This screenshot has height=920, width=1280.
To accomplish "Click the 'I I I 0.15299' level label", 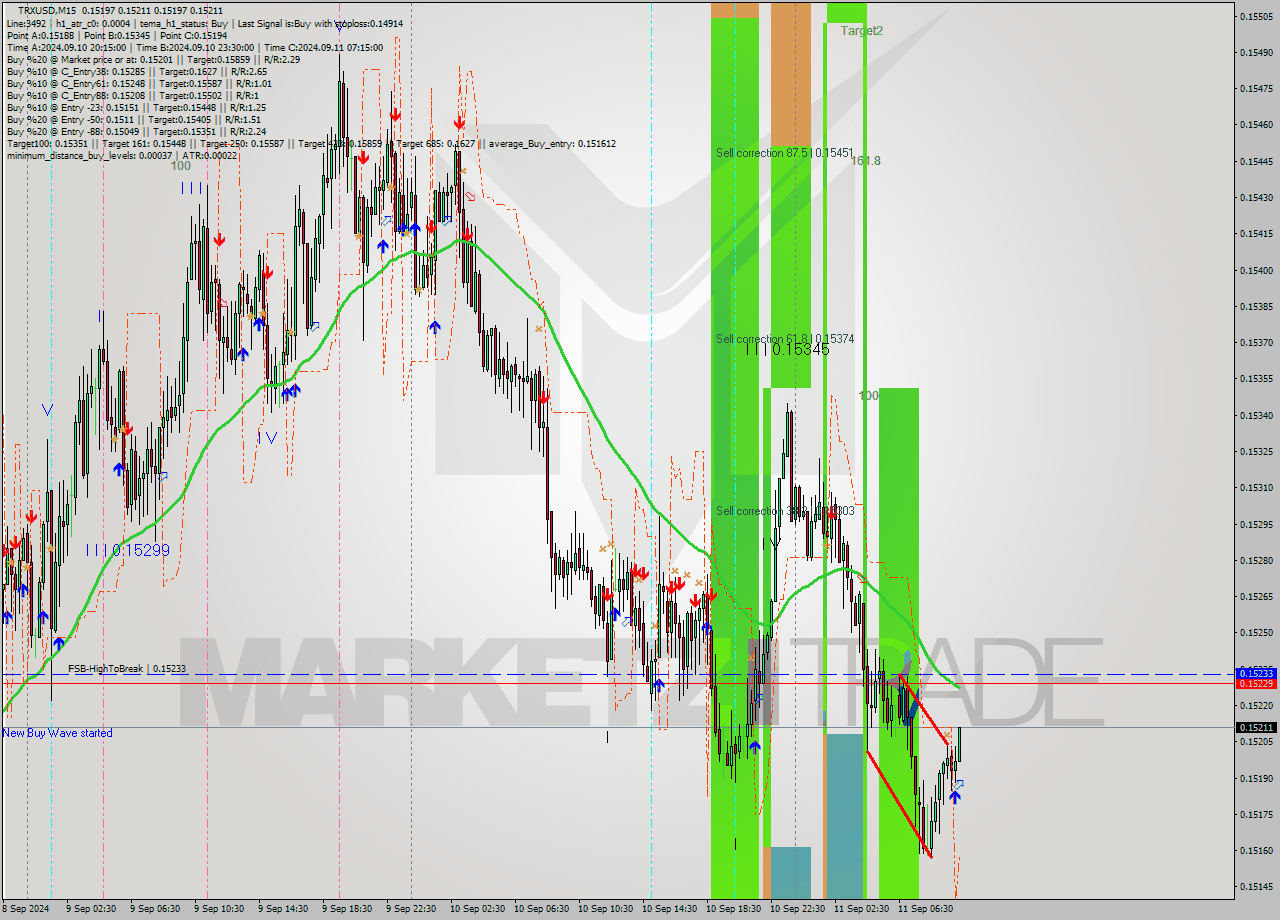I will click(x=127, y=550).
